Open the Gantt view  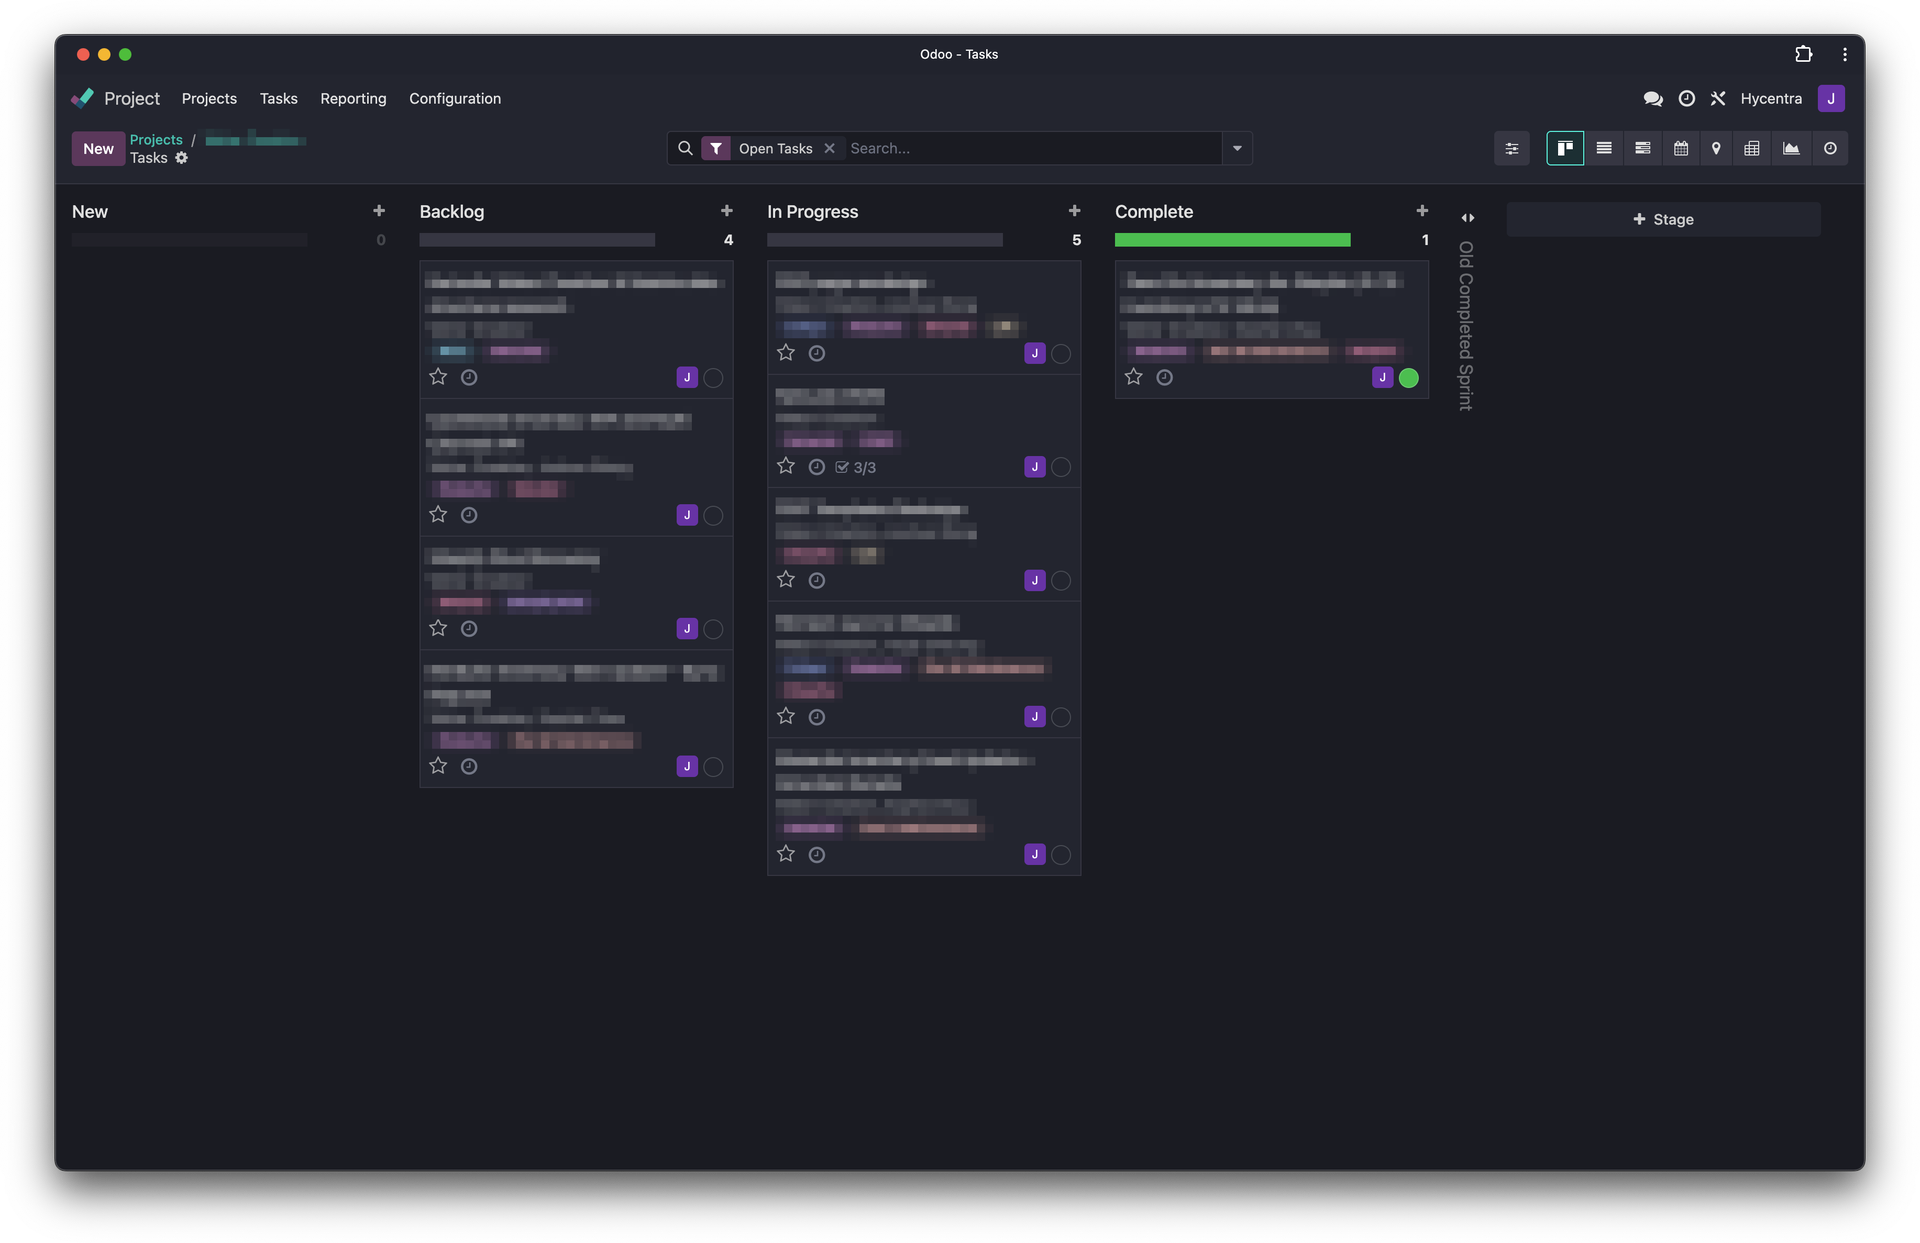1643,148
